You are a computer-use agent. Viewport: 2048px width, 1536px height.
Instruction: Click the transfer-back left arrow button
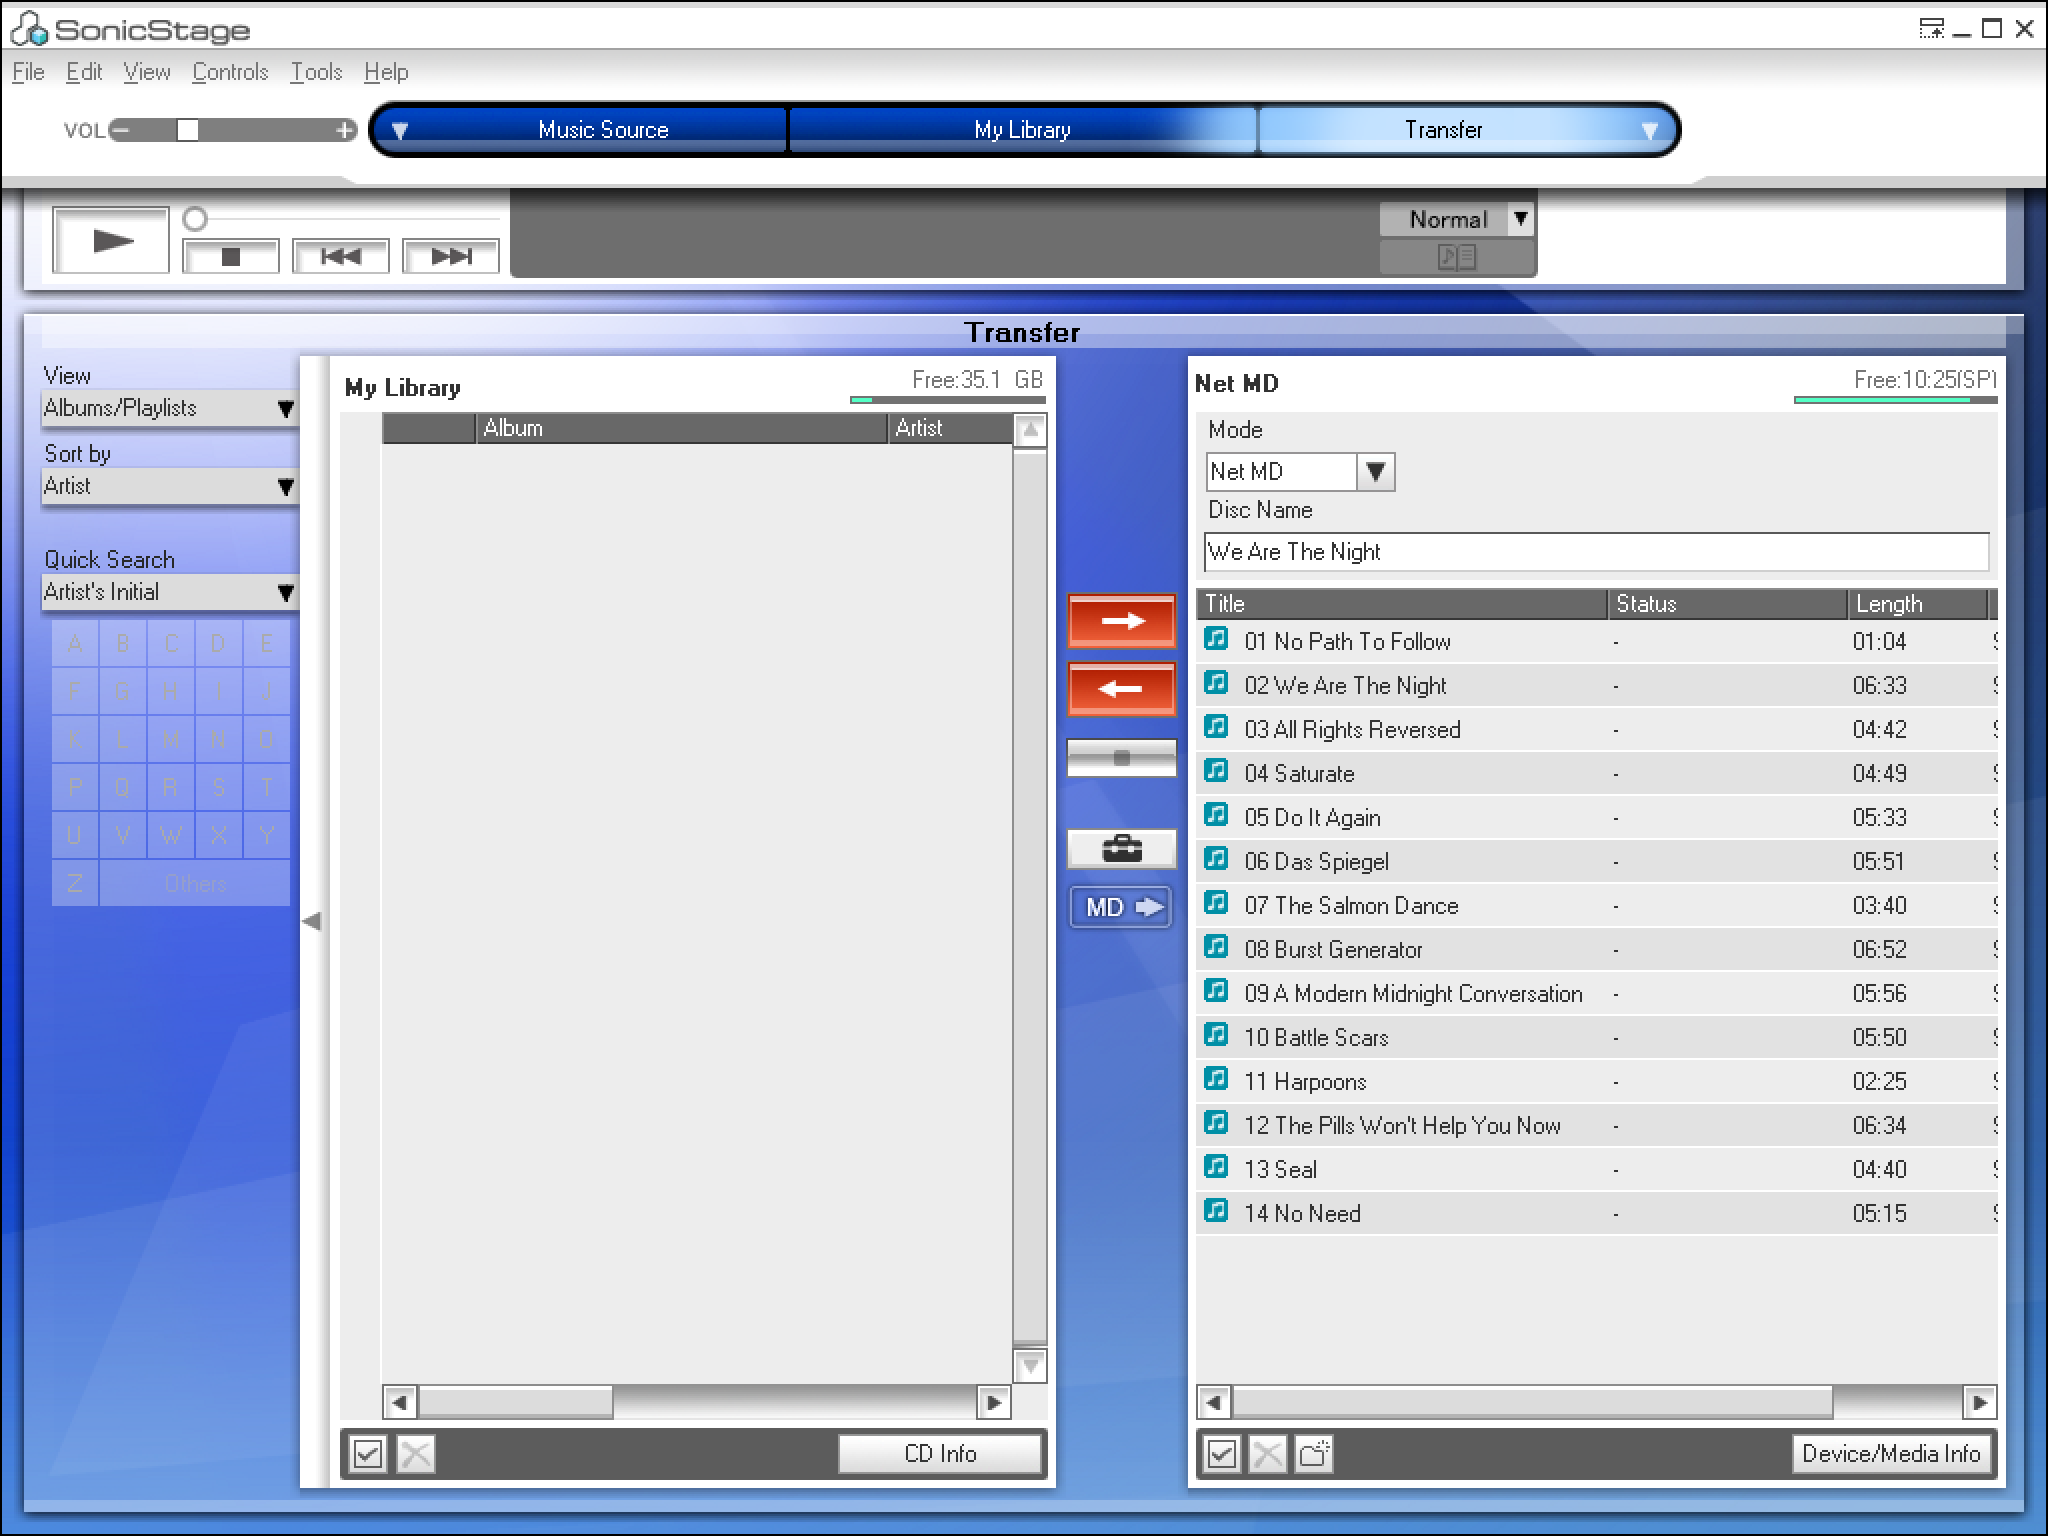tap(1121, 689)
